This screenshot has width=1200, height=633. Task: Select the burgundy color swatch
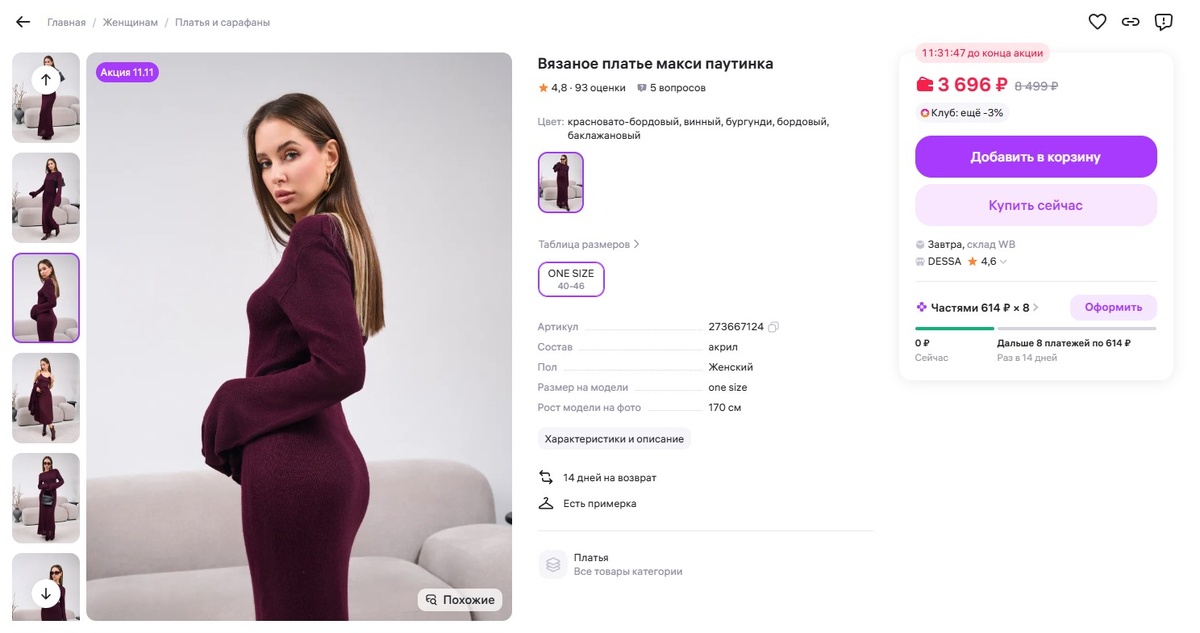pyautogui.click(x=561, y=183)
